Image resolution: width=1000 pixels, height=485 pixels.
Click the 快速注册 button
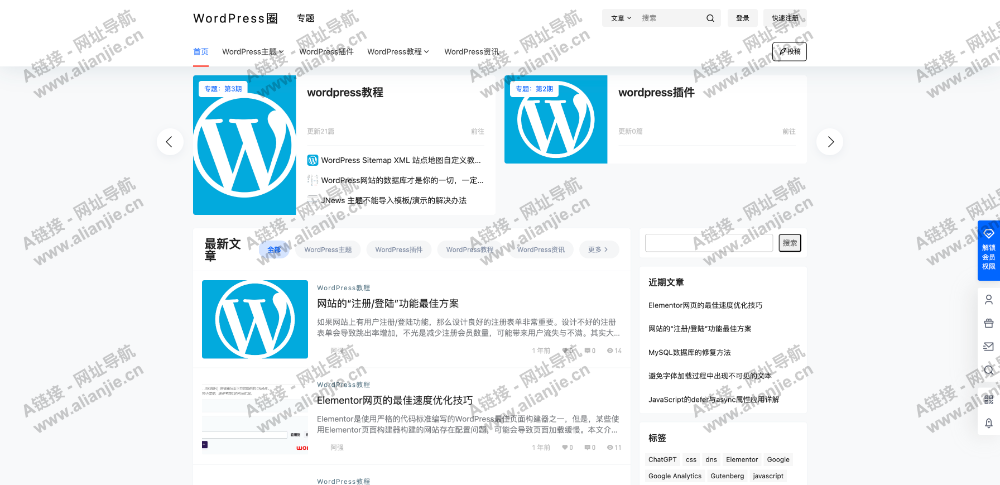(785, 19)
